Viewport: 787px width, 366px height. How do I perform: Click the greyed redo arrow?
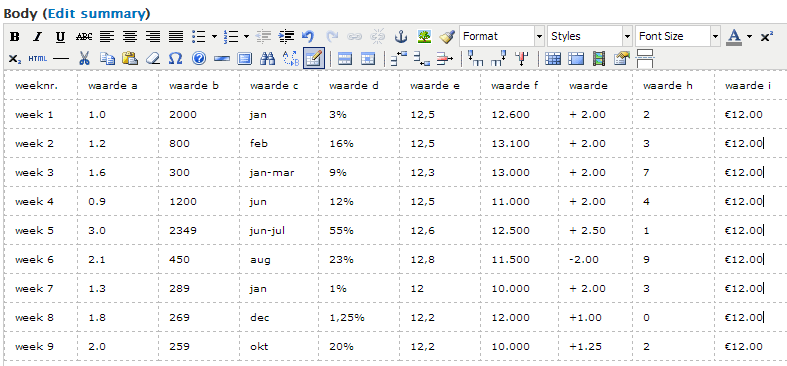point(332,37)
